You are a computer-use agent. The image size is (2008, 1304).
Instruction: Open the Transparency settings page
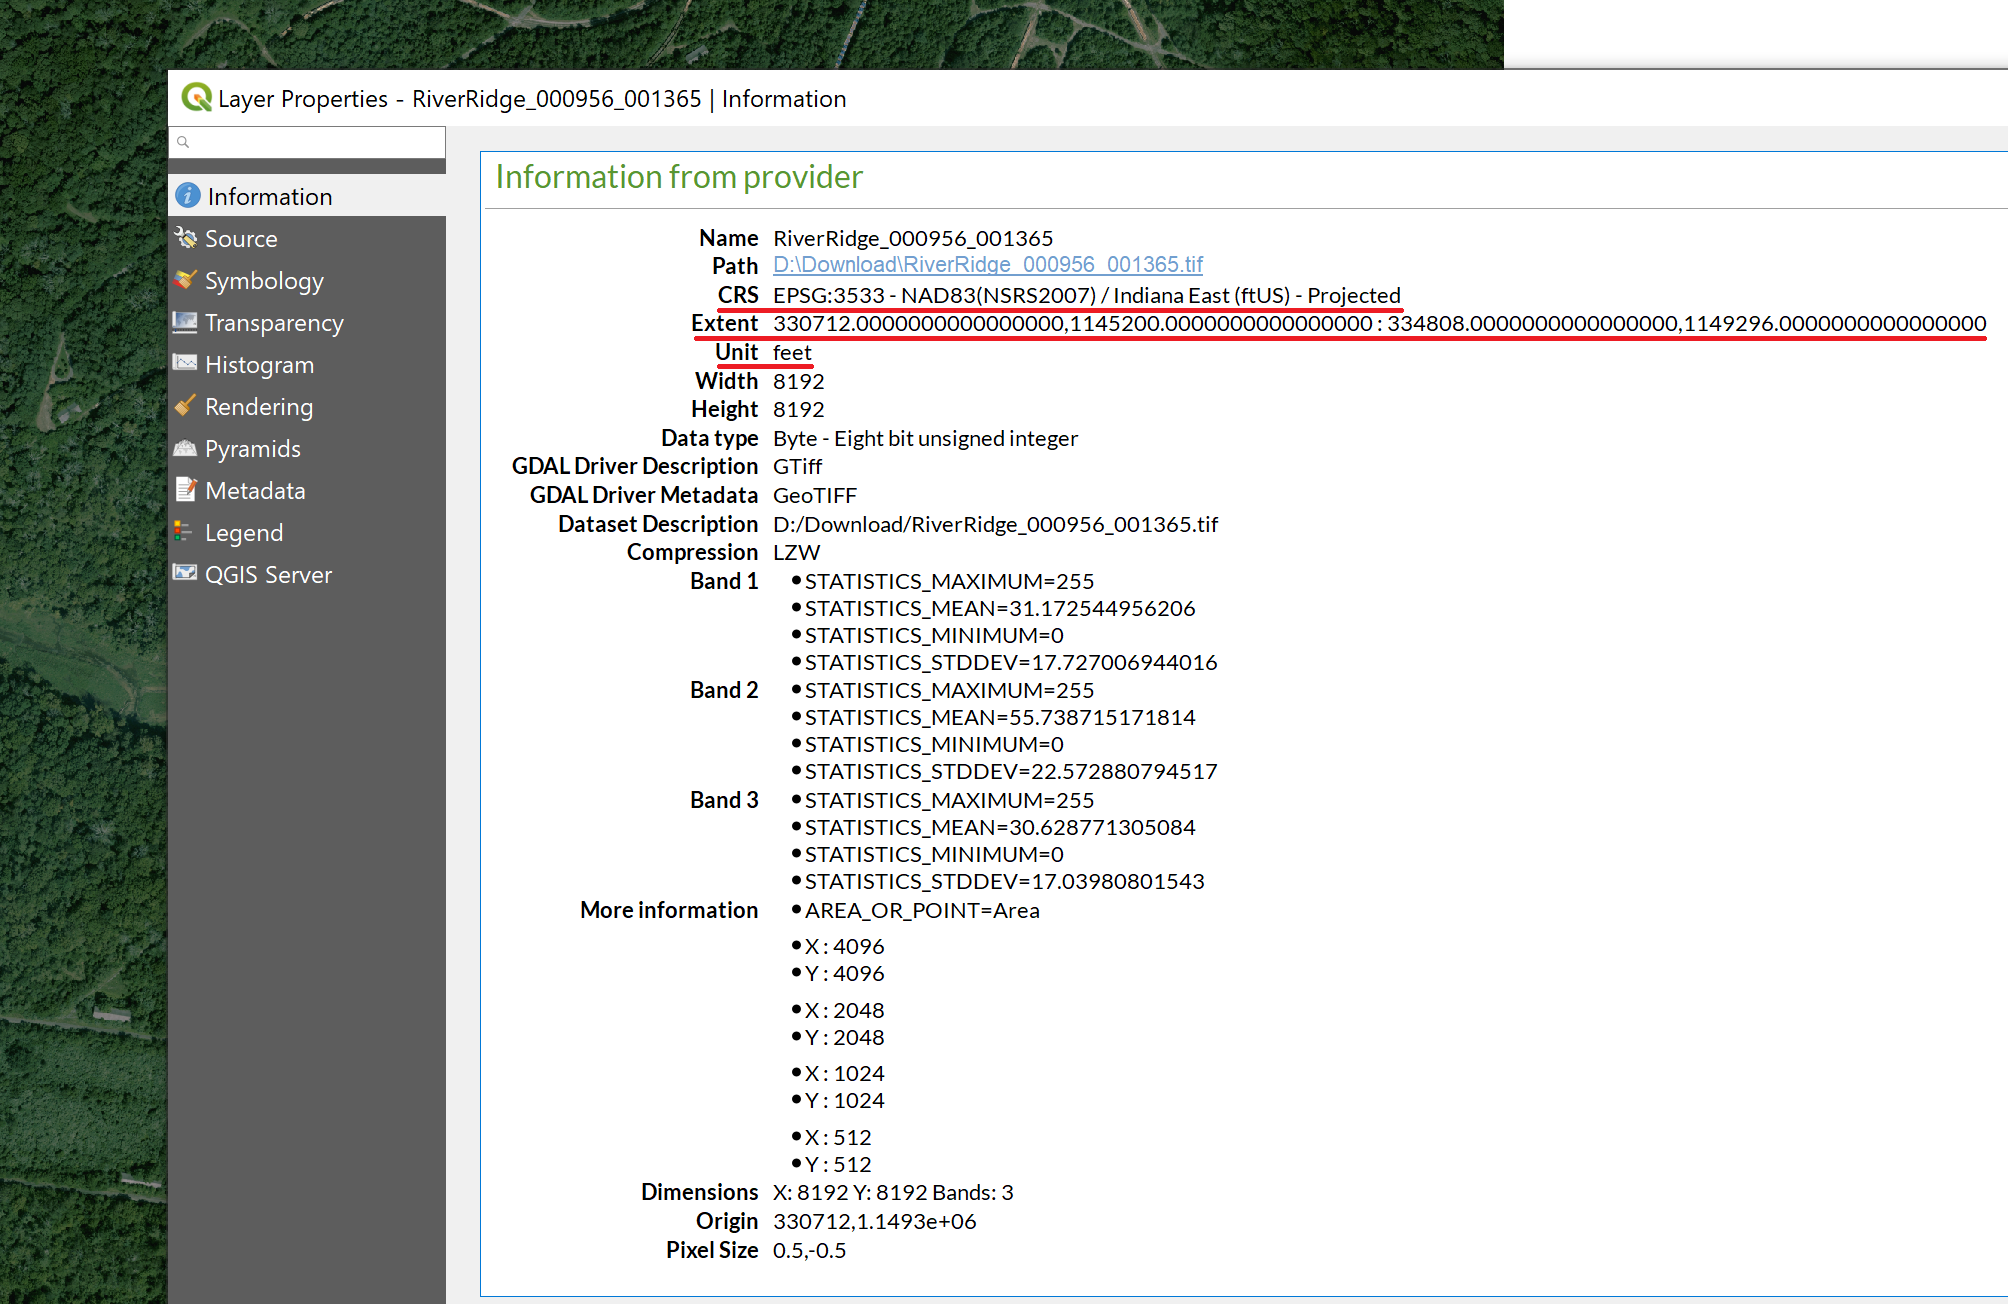coord(274,323)
